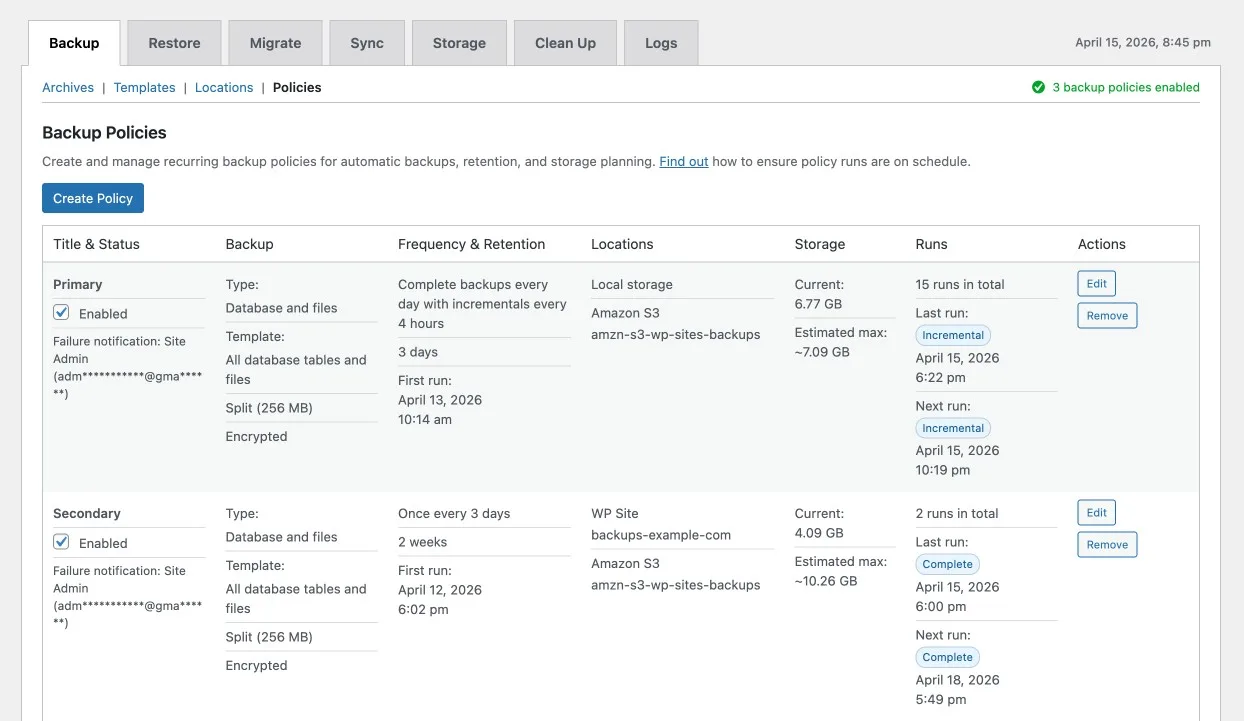Open the Storage tab
The image size is (1244, 721).
pos(459,43)
